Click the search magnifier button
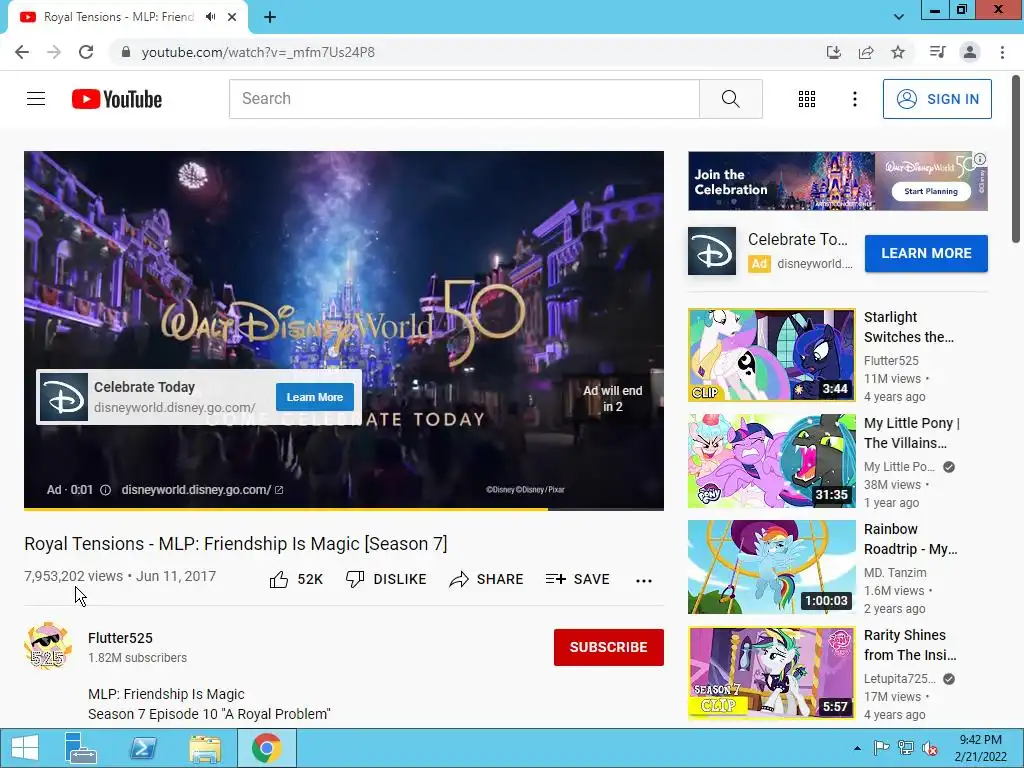 tap(731, 99)
